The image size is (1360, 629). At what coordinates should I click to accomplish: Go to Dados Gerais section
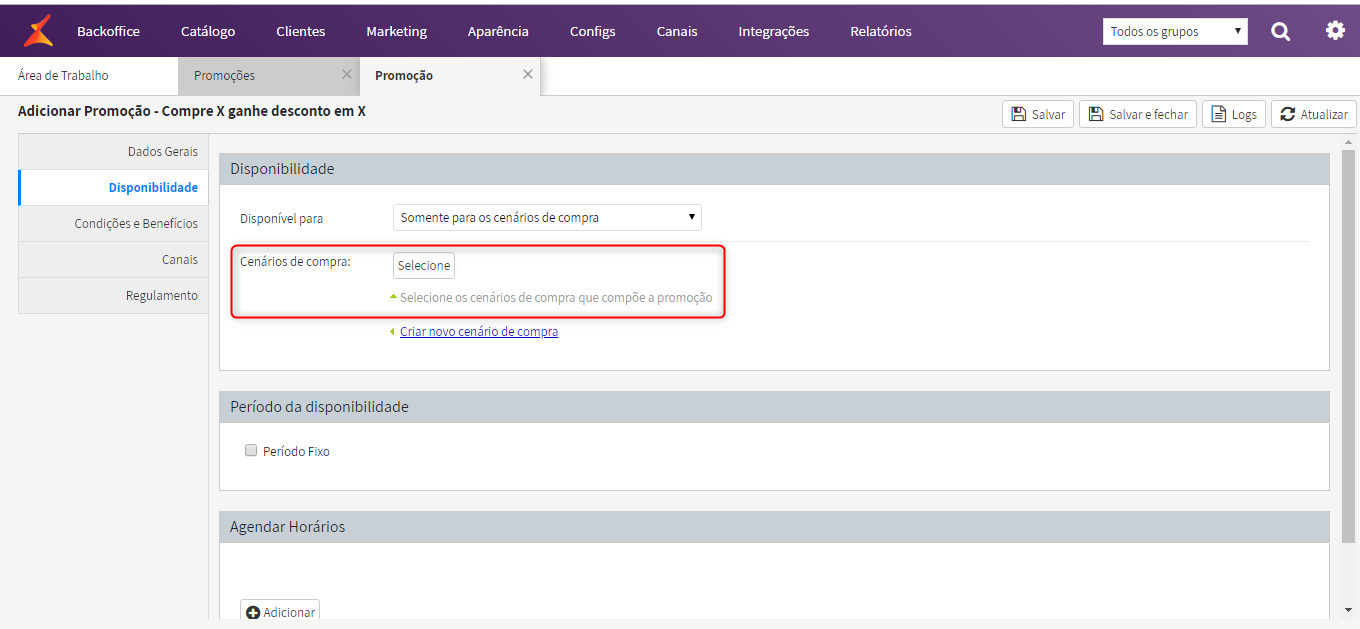(113, 152)
